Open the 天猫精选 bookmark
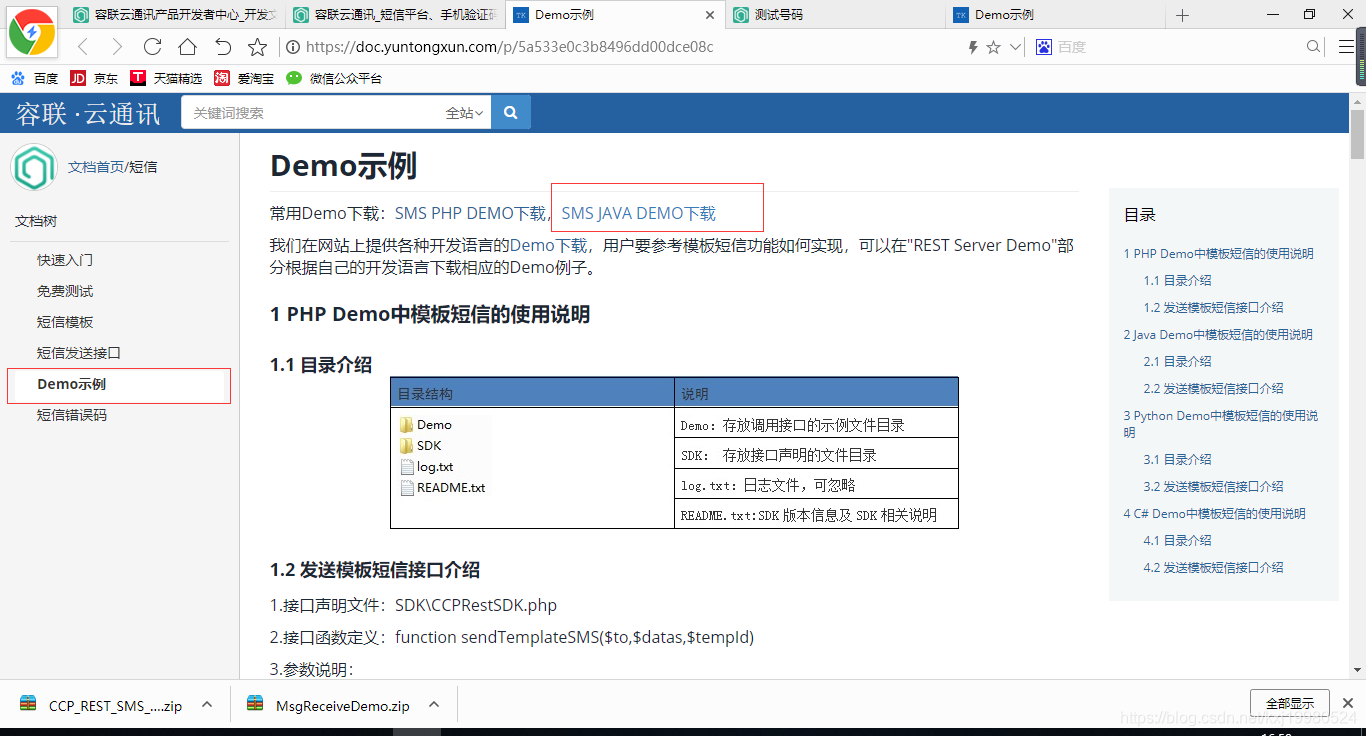The width and height of the screenshot is (1366, 736). coord(166,78)
